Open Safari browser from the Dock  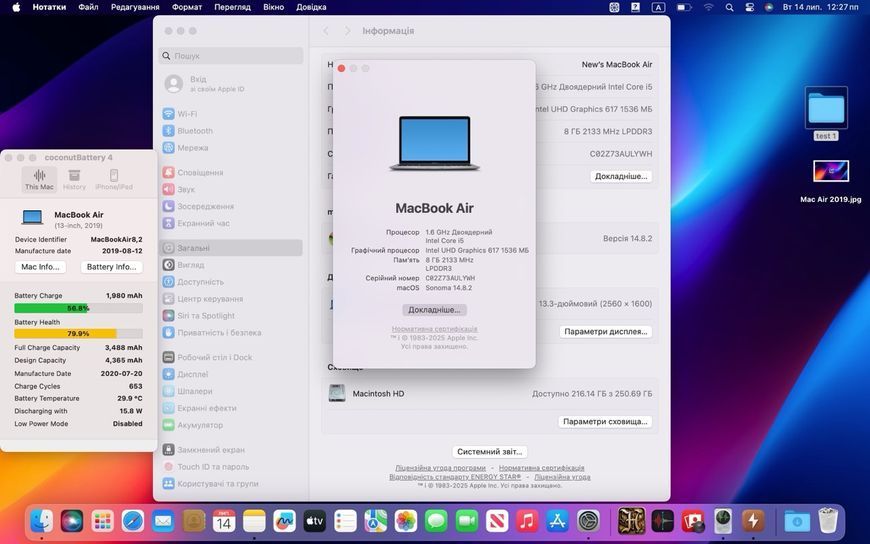pos(133,521)
